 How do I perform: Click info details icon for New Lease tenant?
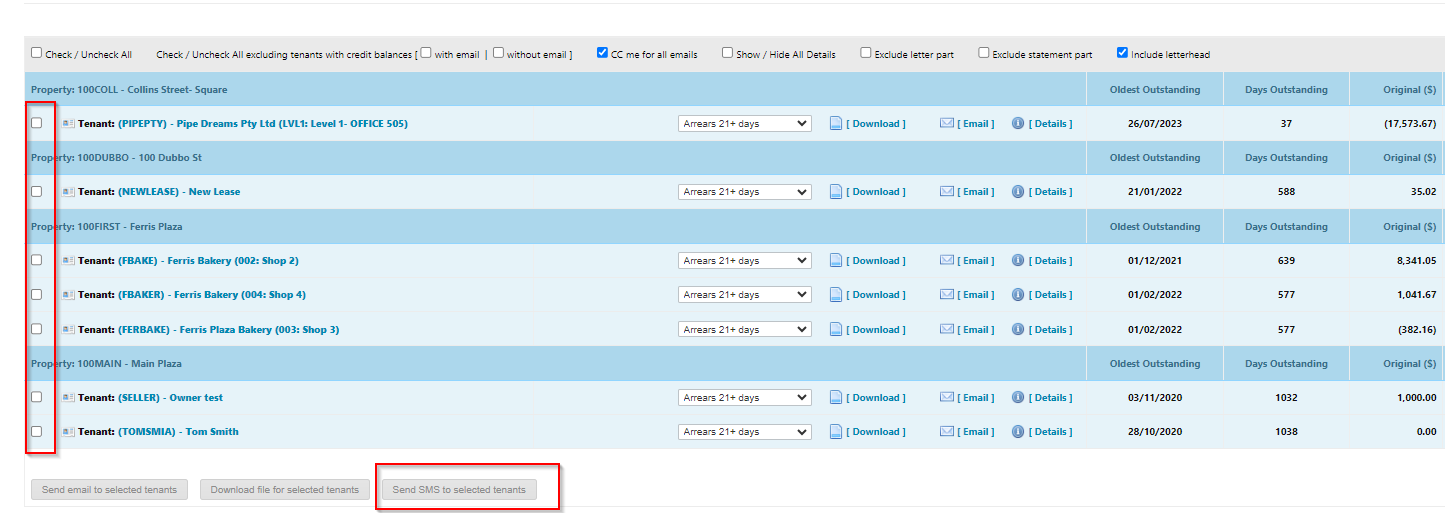[1018, 192]
